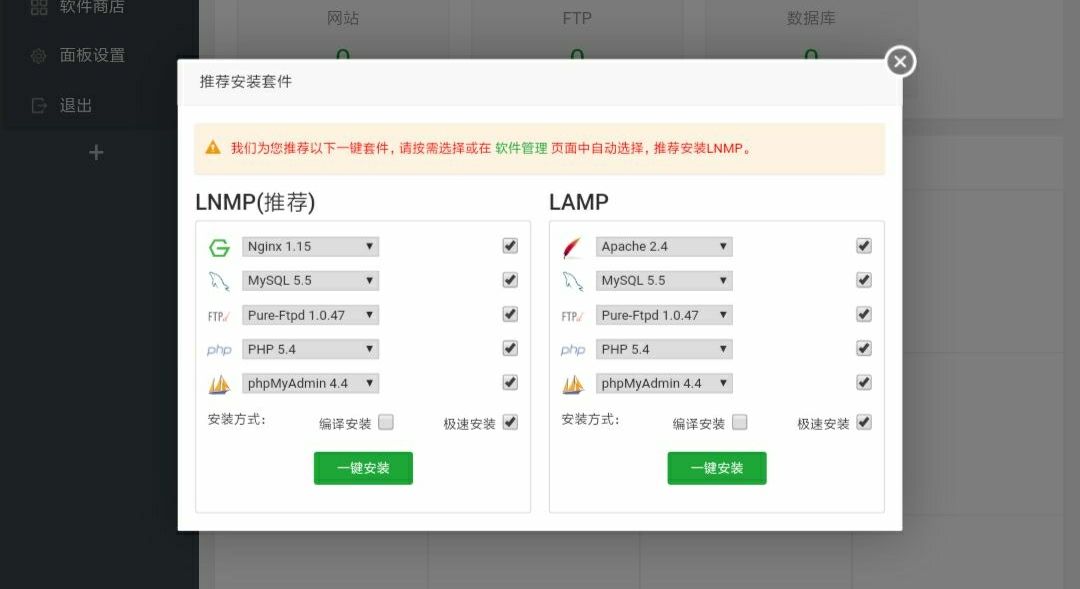This screenshot has height=589, width=1080.
Task: Open the Nginx 1.15 version dropdown
Action: tap(310, 247)
